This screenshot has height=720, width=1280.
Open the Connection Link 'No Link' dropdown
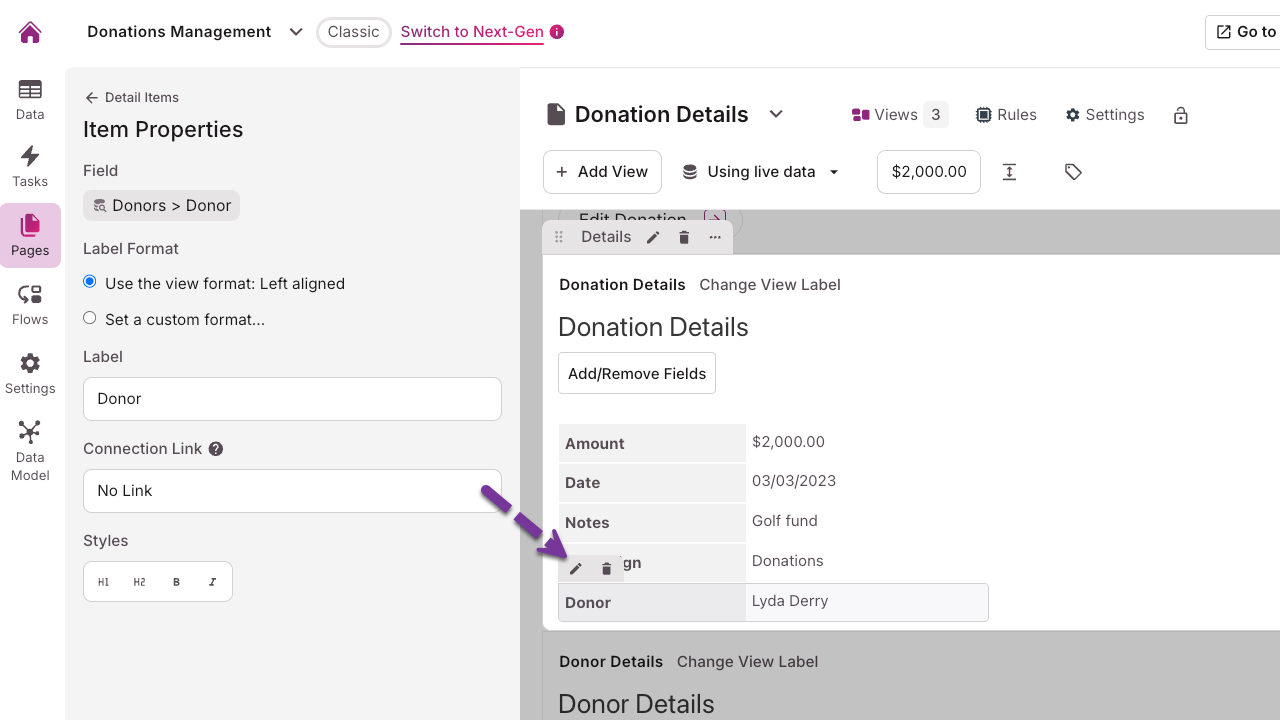tap(292, 491)
